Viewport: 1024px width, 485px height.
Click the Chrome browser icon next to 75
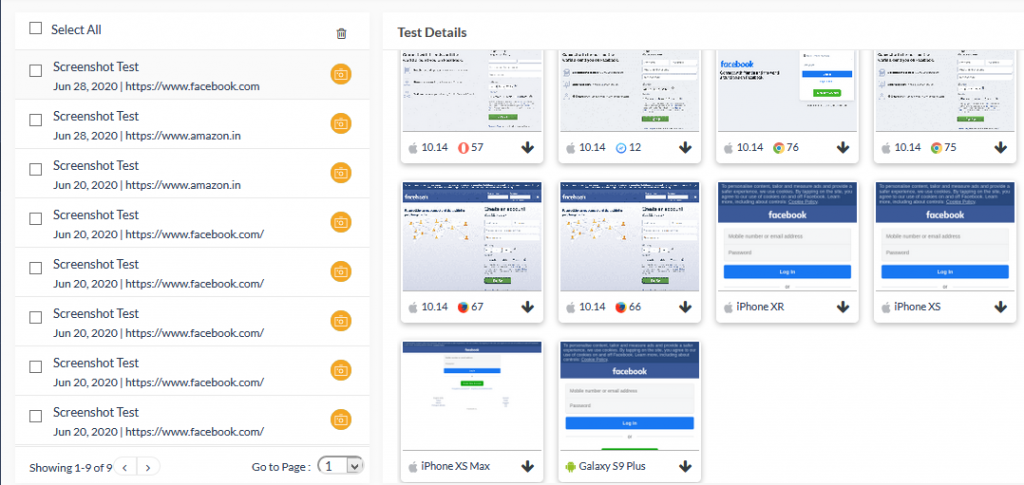click(x=936, y=148)
